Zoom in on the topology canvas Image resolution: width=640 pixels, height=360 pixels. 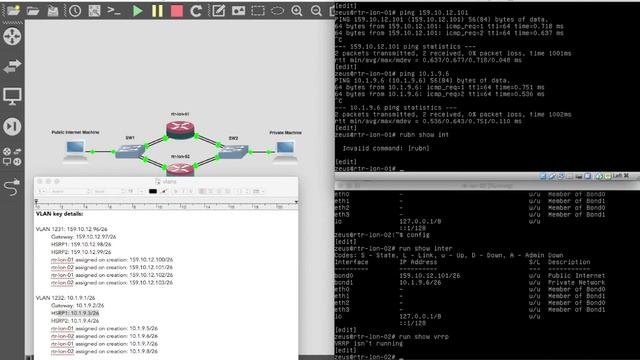click(297, 11)
